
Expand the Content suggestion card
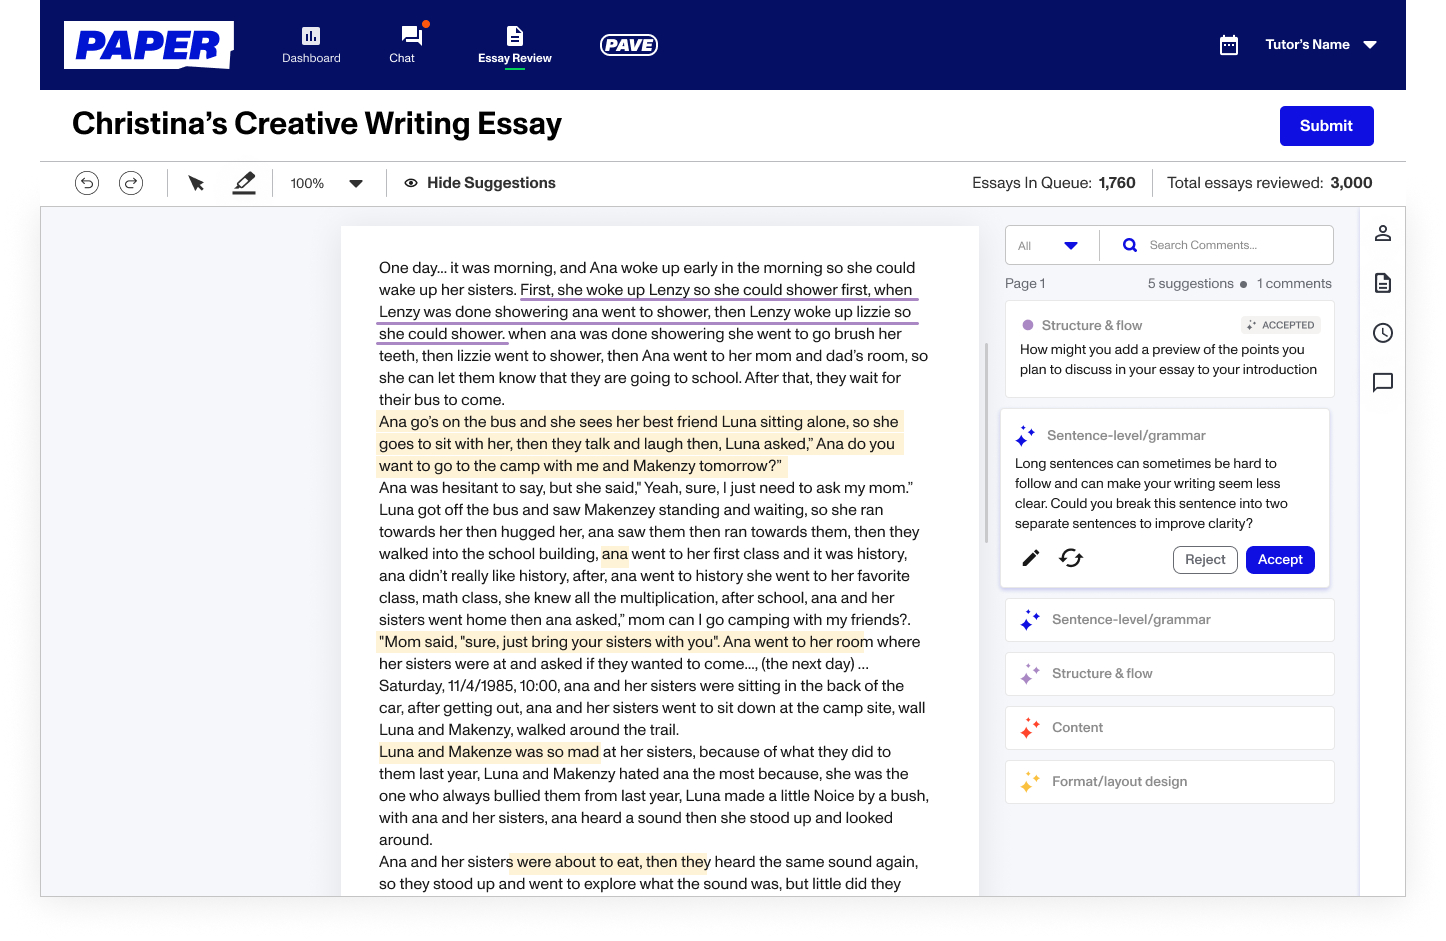click(1170, 728)
